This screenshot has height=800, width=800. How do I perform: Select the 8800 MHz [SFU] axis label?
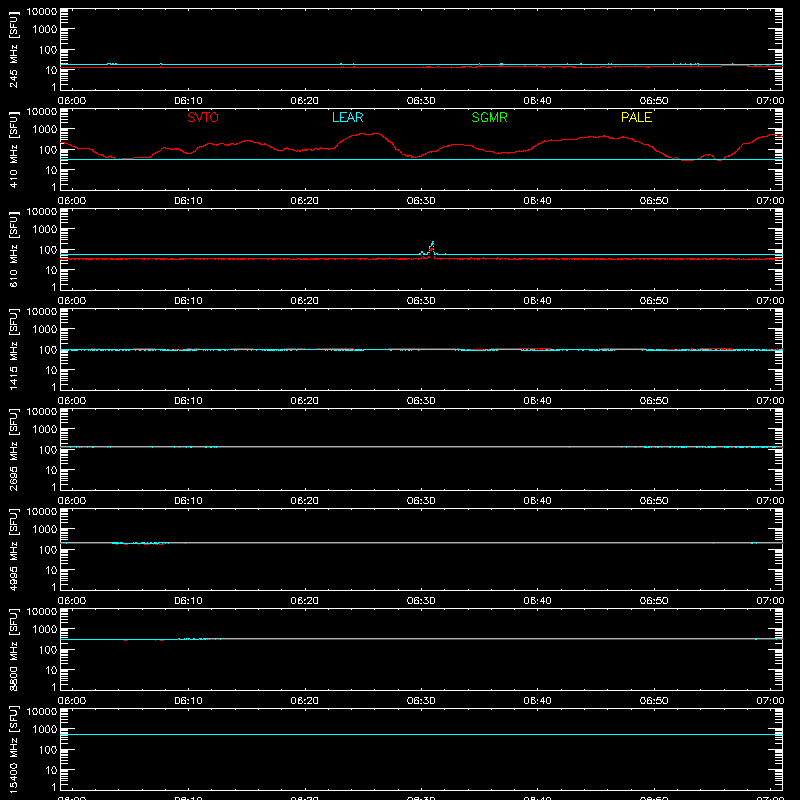point(13,649)
